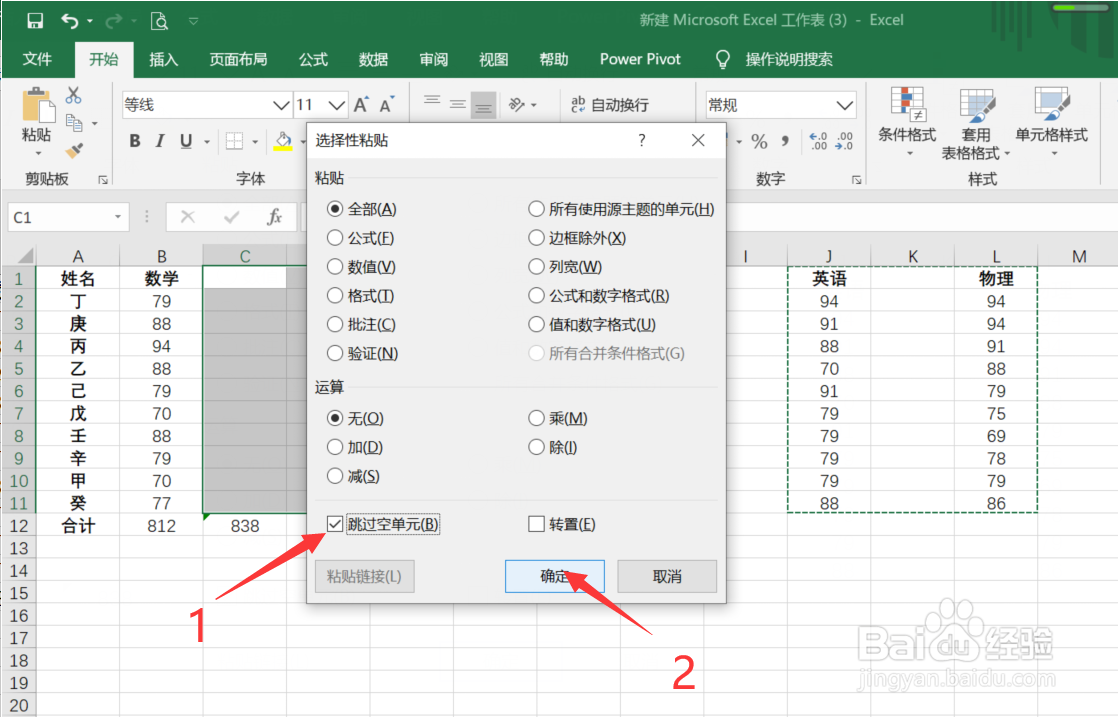Image resolution: width=1118 pixels, height=717 pixels.
Task: Enable the 转置 transpose checkbox
Action: click(537, 523)
